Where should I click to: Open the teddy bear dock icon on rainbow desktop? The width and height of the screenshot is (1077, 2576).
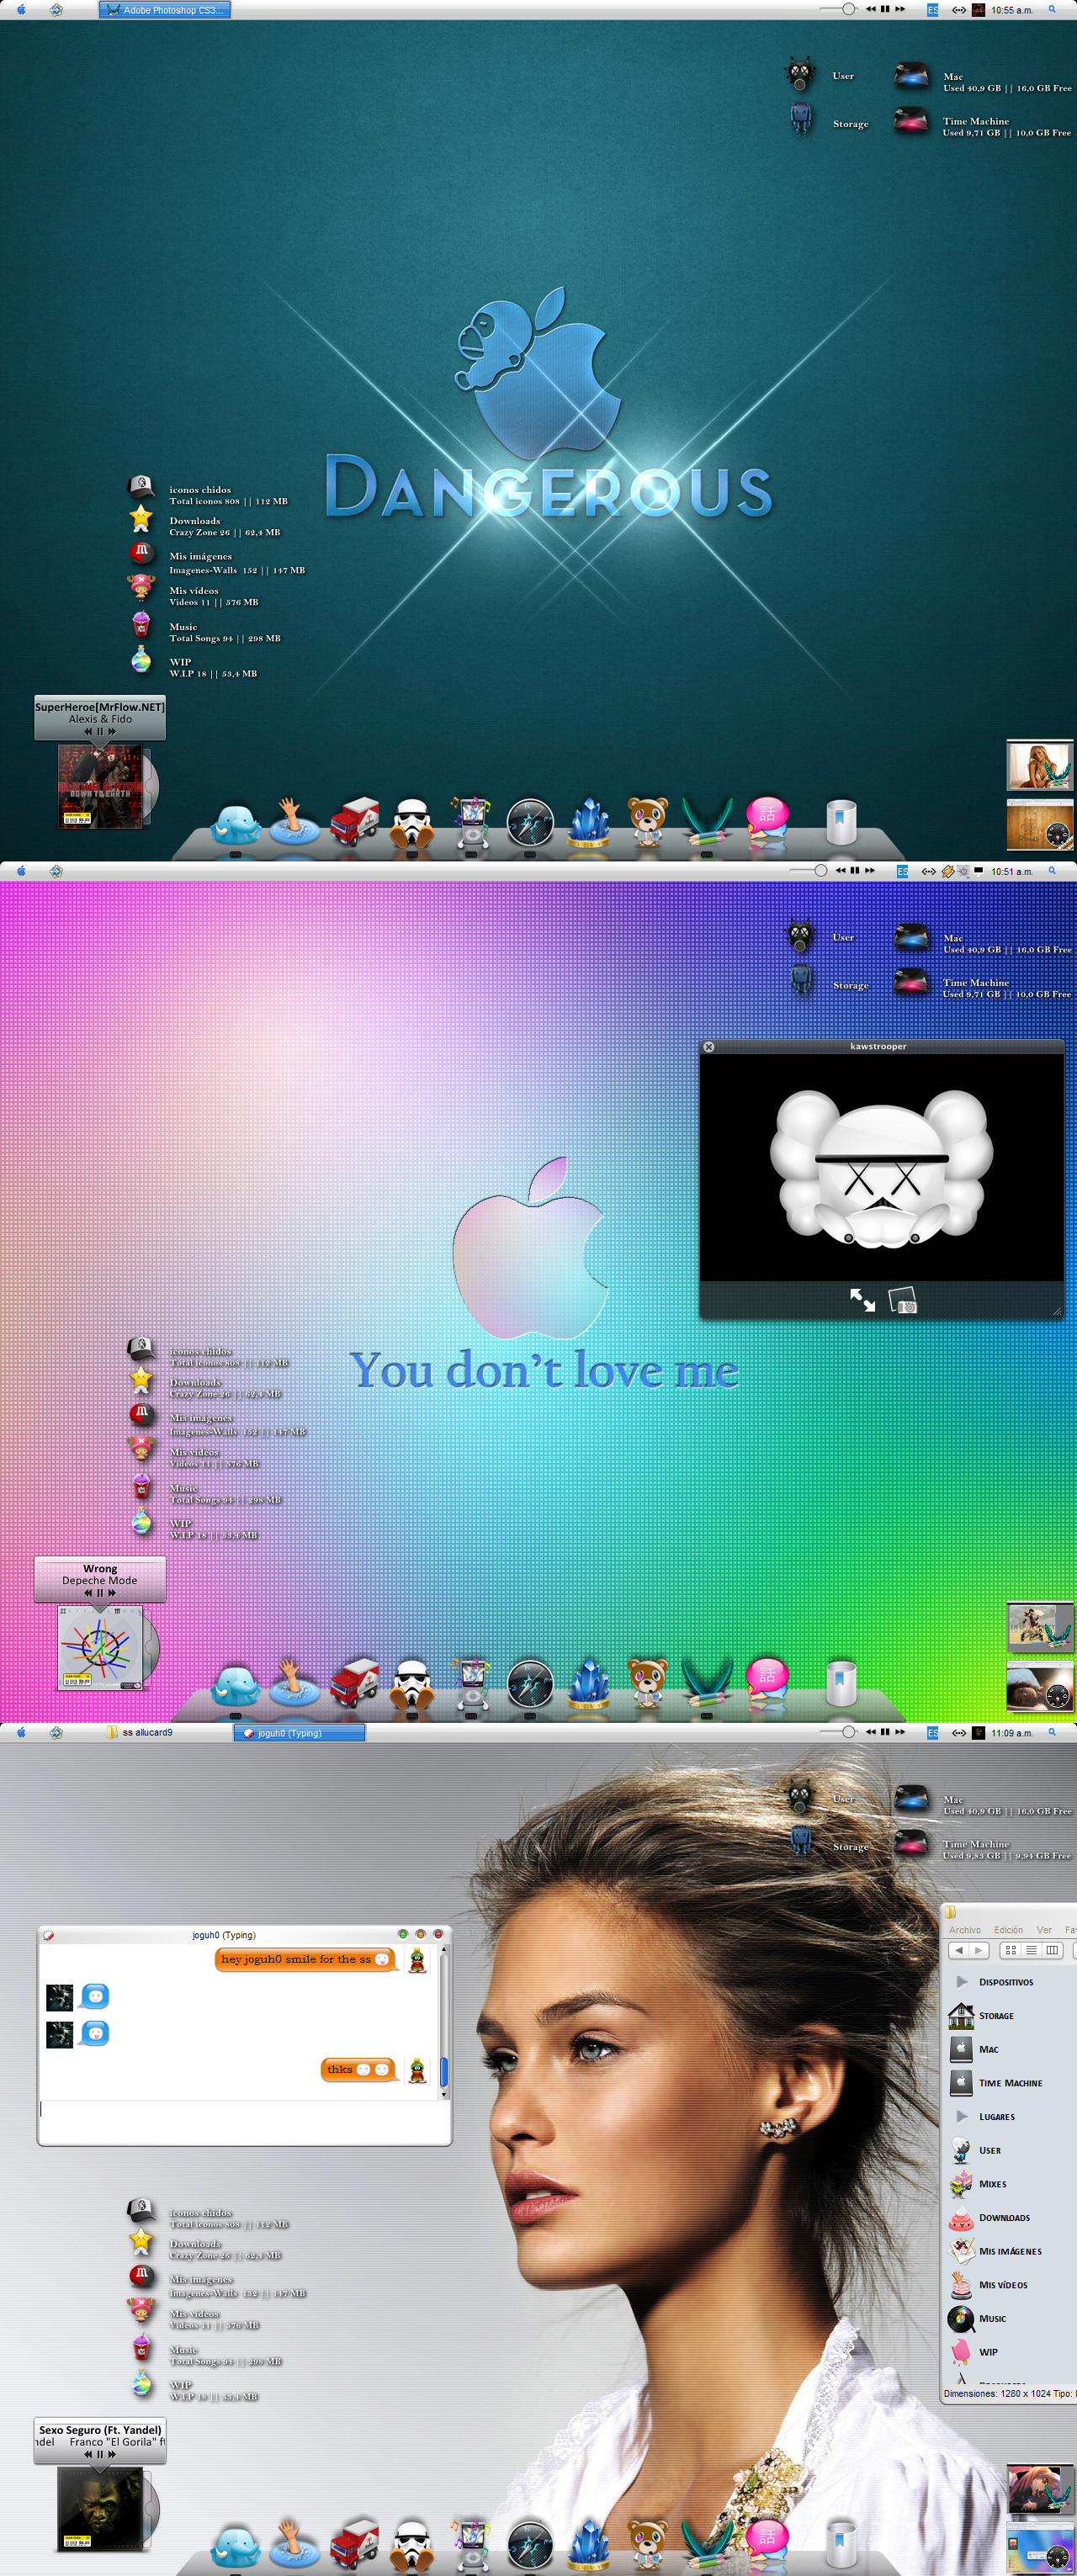pos(648,1684)
